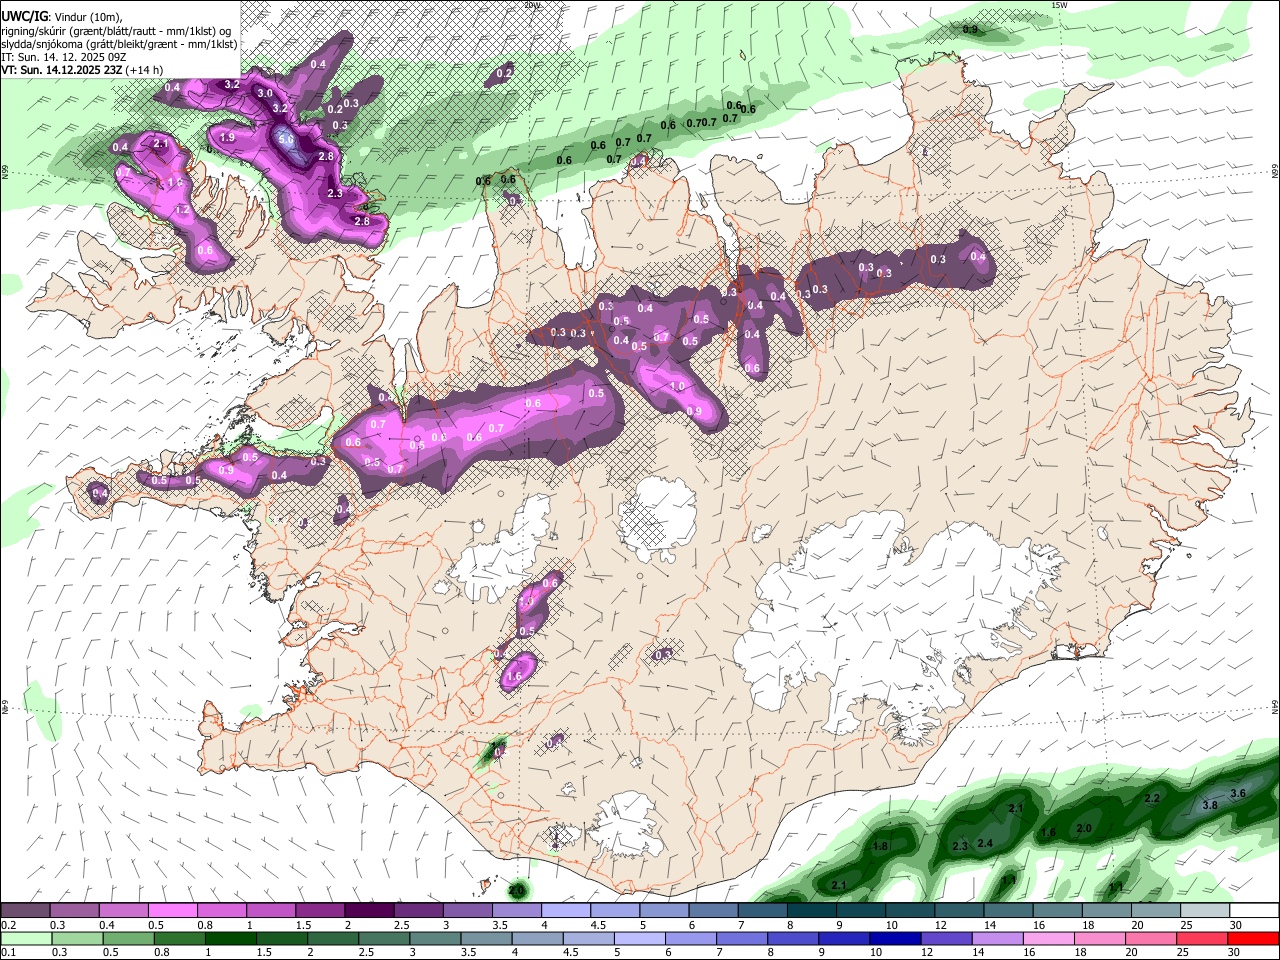This screenshot has width=1280, height=960.
Task: Click the '(+14 h)' forecast offset text
Action: 146,71
